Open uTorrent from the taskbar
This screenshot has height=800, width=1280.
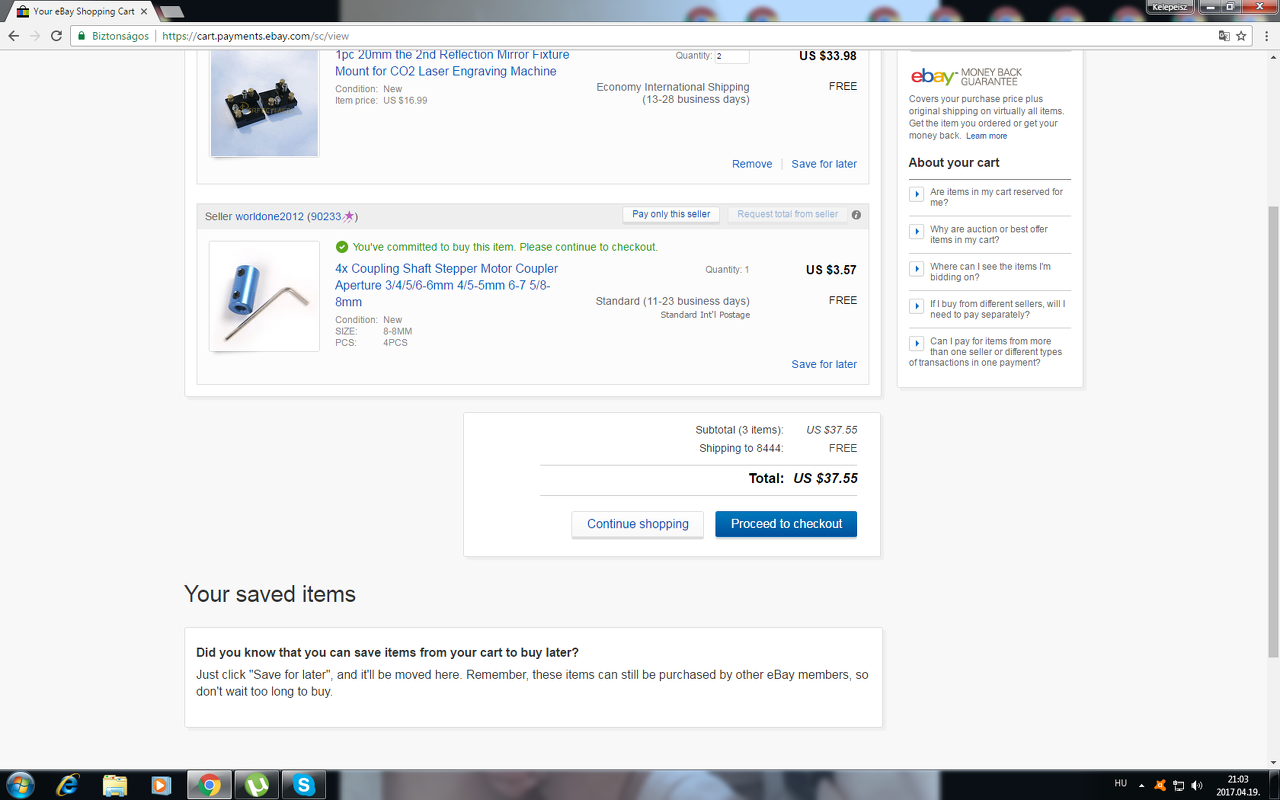256,785
